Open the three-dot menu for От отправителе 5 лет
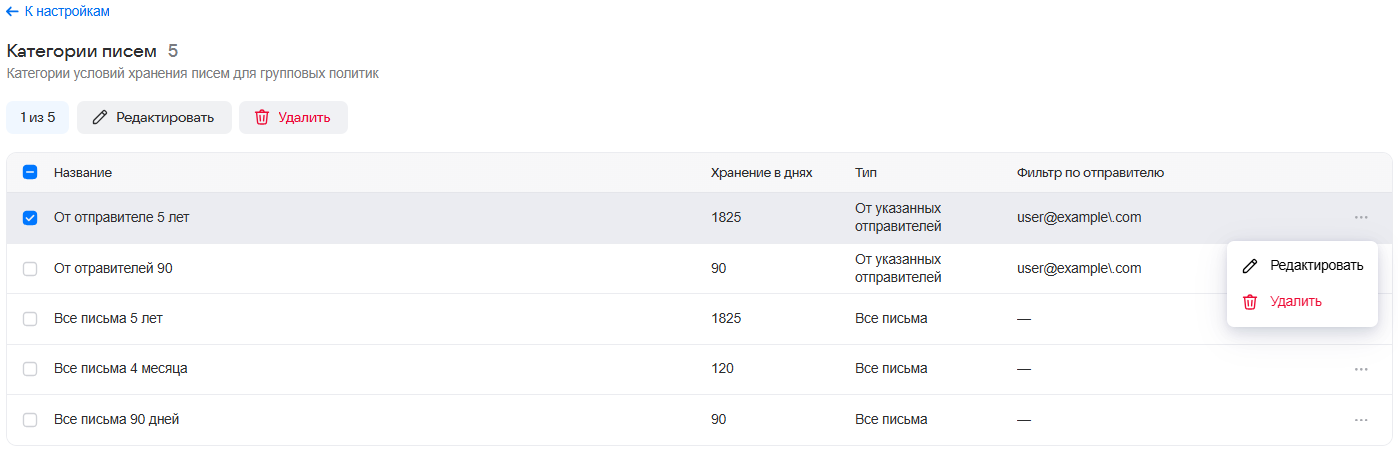 point(1361,217)
